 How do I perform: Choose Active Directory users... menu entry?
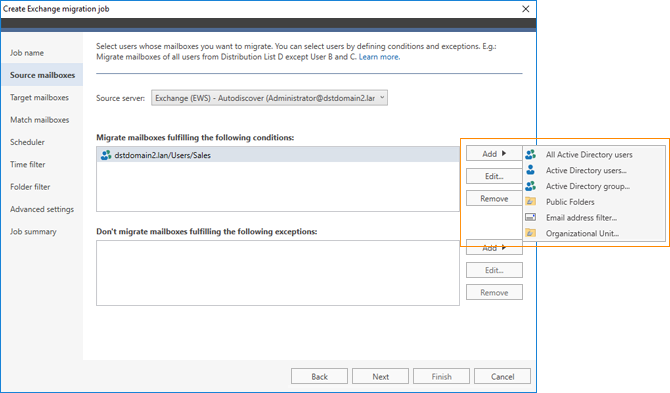[594, 170]
